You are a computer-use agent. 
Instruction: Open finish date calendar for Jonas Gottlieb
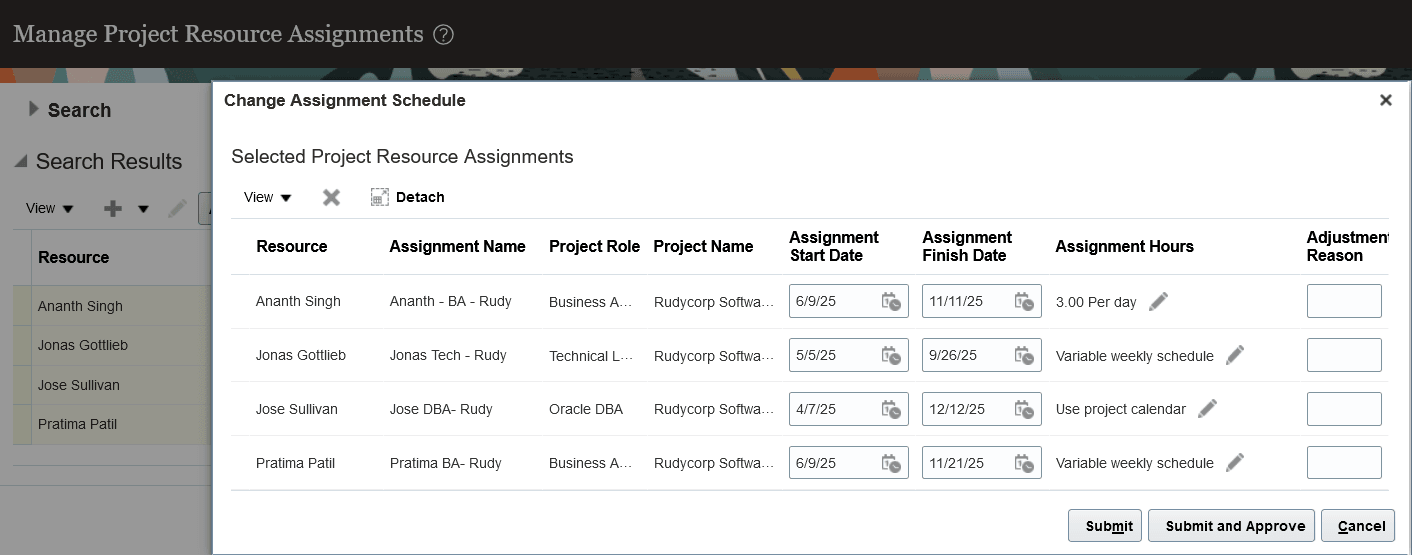point(1024,355)
